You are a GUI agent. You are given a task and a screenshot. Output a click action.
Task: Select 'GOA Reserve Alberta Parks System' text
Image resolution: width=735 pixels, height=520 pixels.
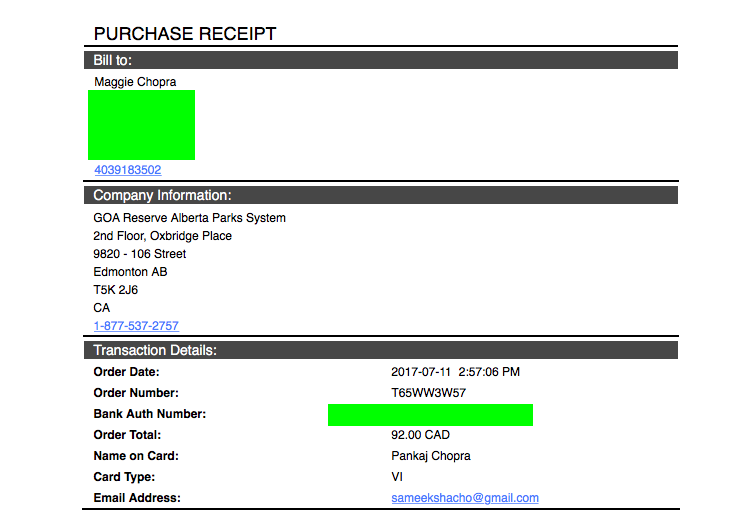[189, 218]
